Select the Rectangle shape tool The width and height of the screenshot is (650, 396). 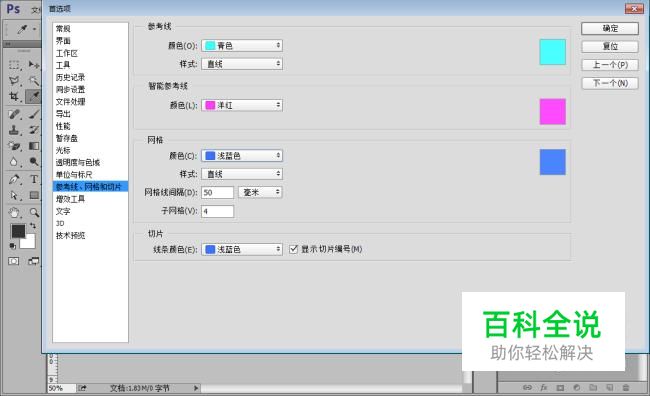click(34, 195)
